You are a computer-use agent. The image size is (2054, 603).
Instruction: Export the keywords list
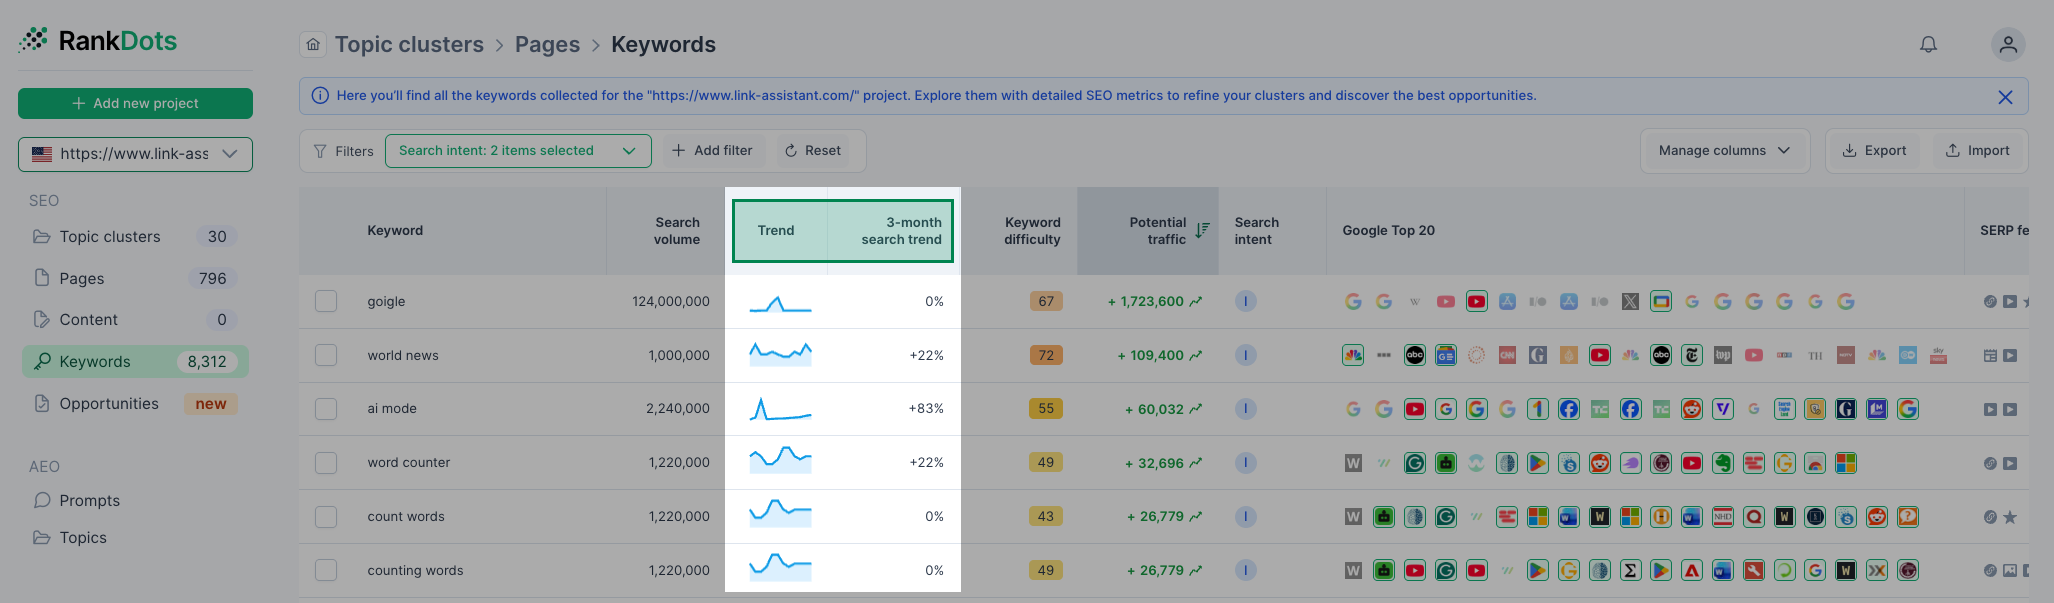point(1875,151)
